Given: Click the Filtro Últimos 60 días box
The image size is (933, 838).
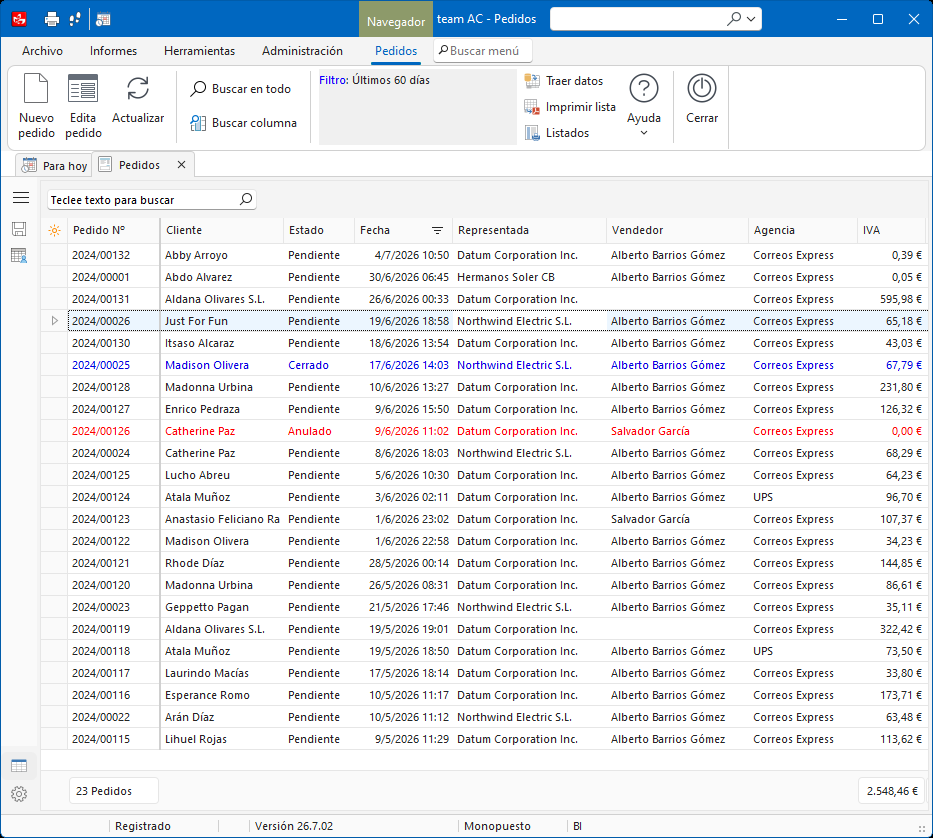Looking at the screenshot, I should point(418,107).
